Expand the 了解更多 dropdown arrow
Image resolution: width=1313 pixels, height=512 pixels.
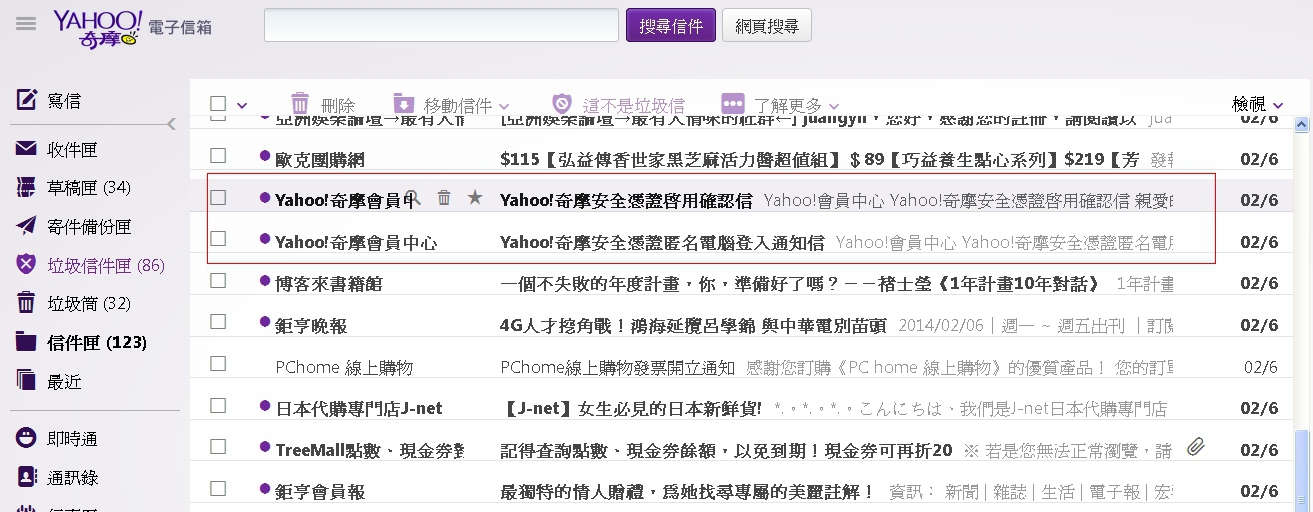[x=833, y=107]
